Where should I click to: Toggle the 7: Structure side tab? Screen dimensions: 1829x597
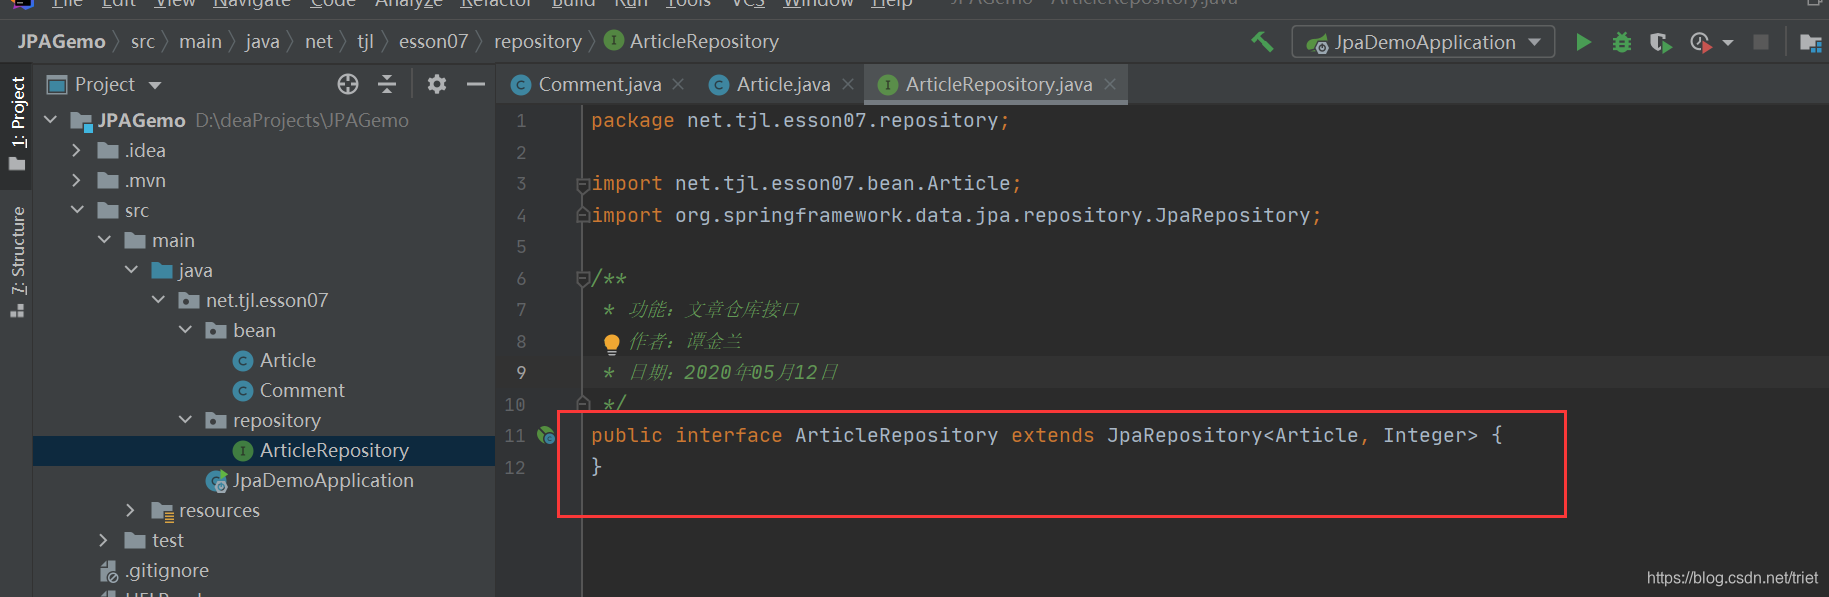click(x=17, y=262)
